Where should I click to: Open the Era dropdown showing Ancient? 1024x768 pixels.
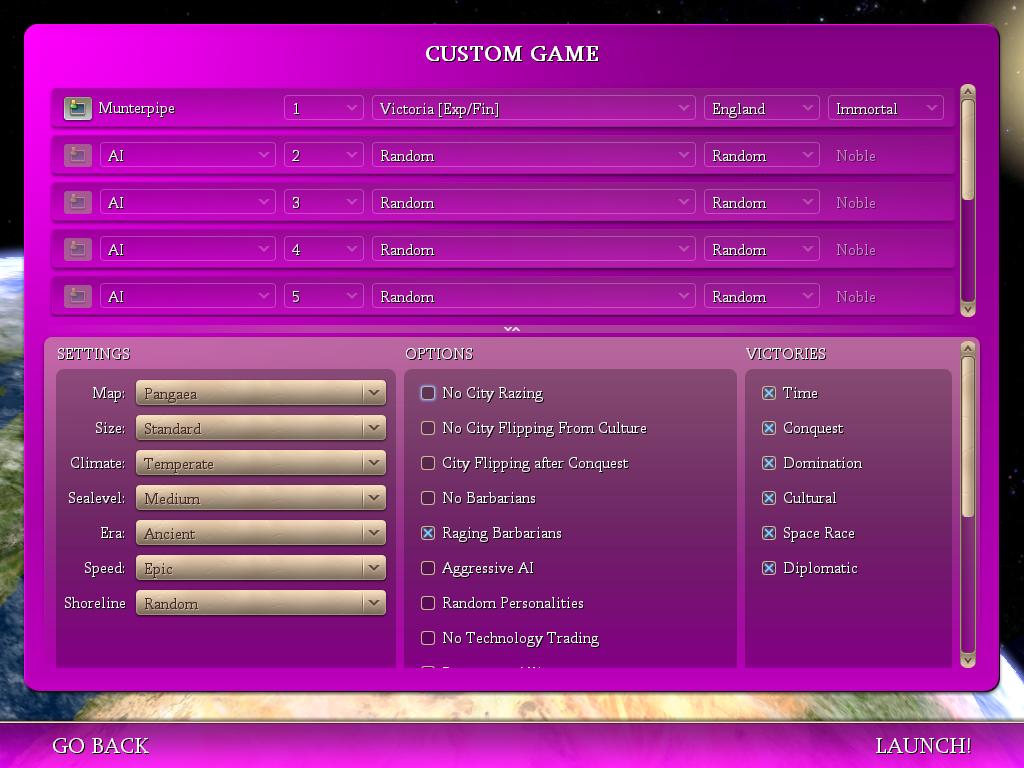point(261,533)
